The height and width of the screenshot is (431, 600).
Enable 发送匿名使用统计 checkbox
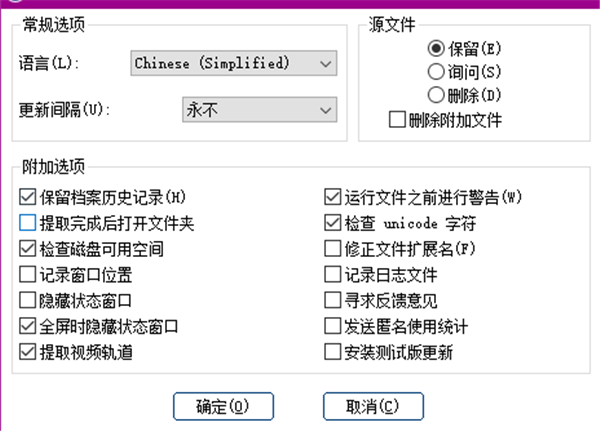(x=333, y=326)
